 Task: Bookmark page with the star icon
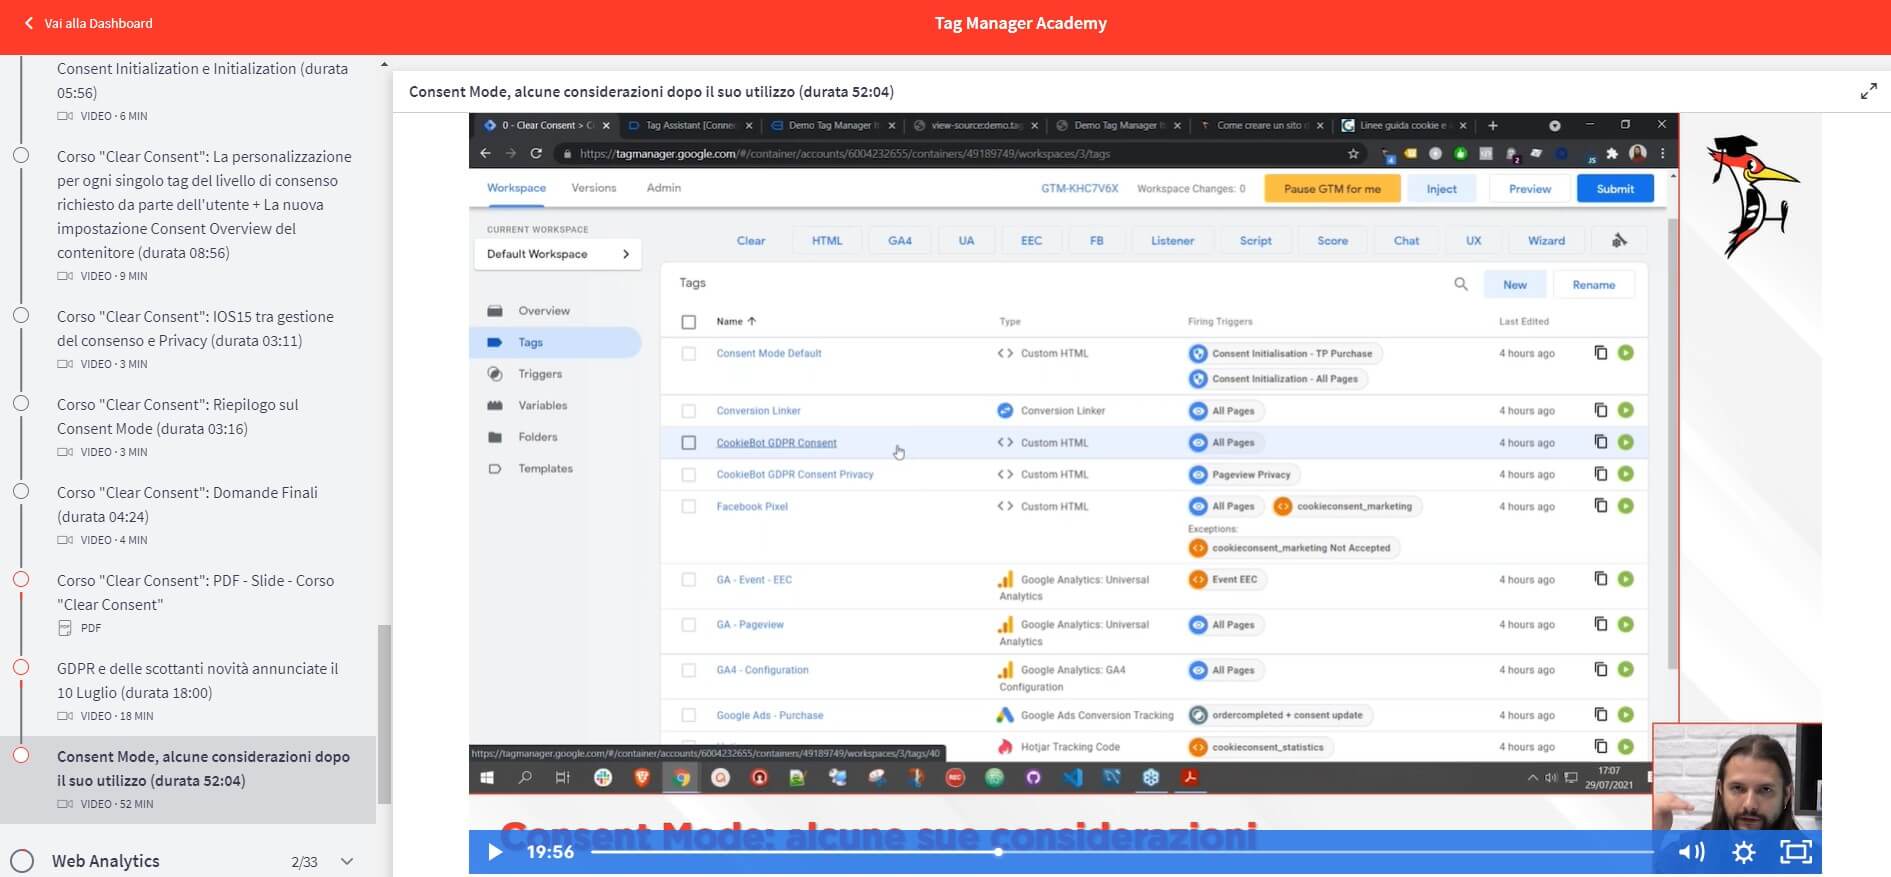click(x=1353, y=154)
